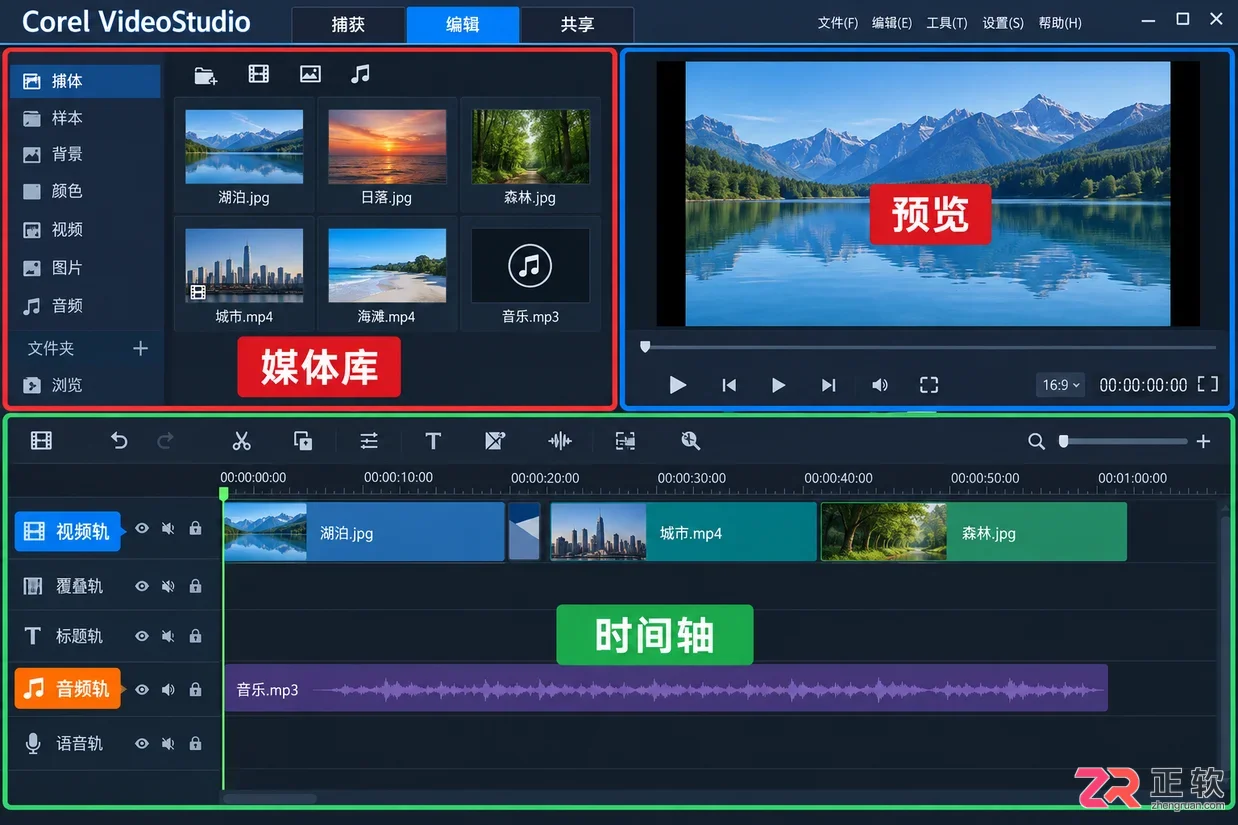1238x825 pixels.
Task: Click the preview scrubber bar handle
Action: coord(645,347)
